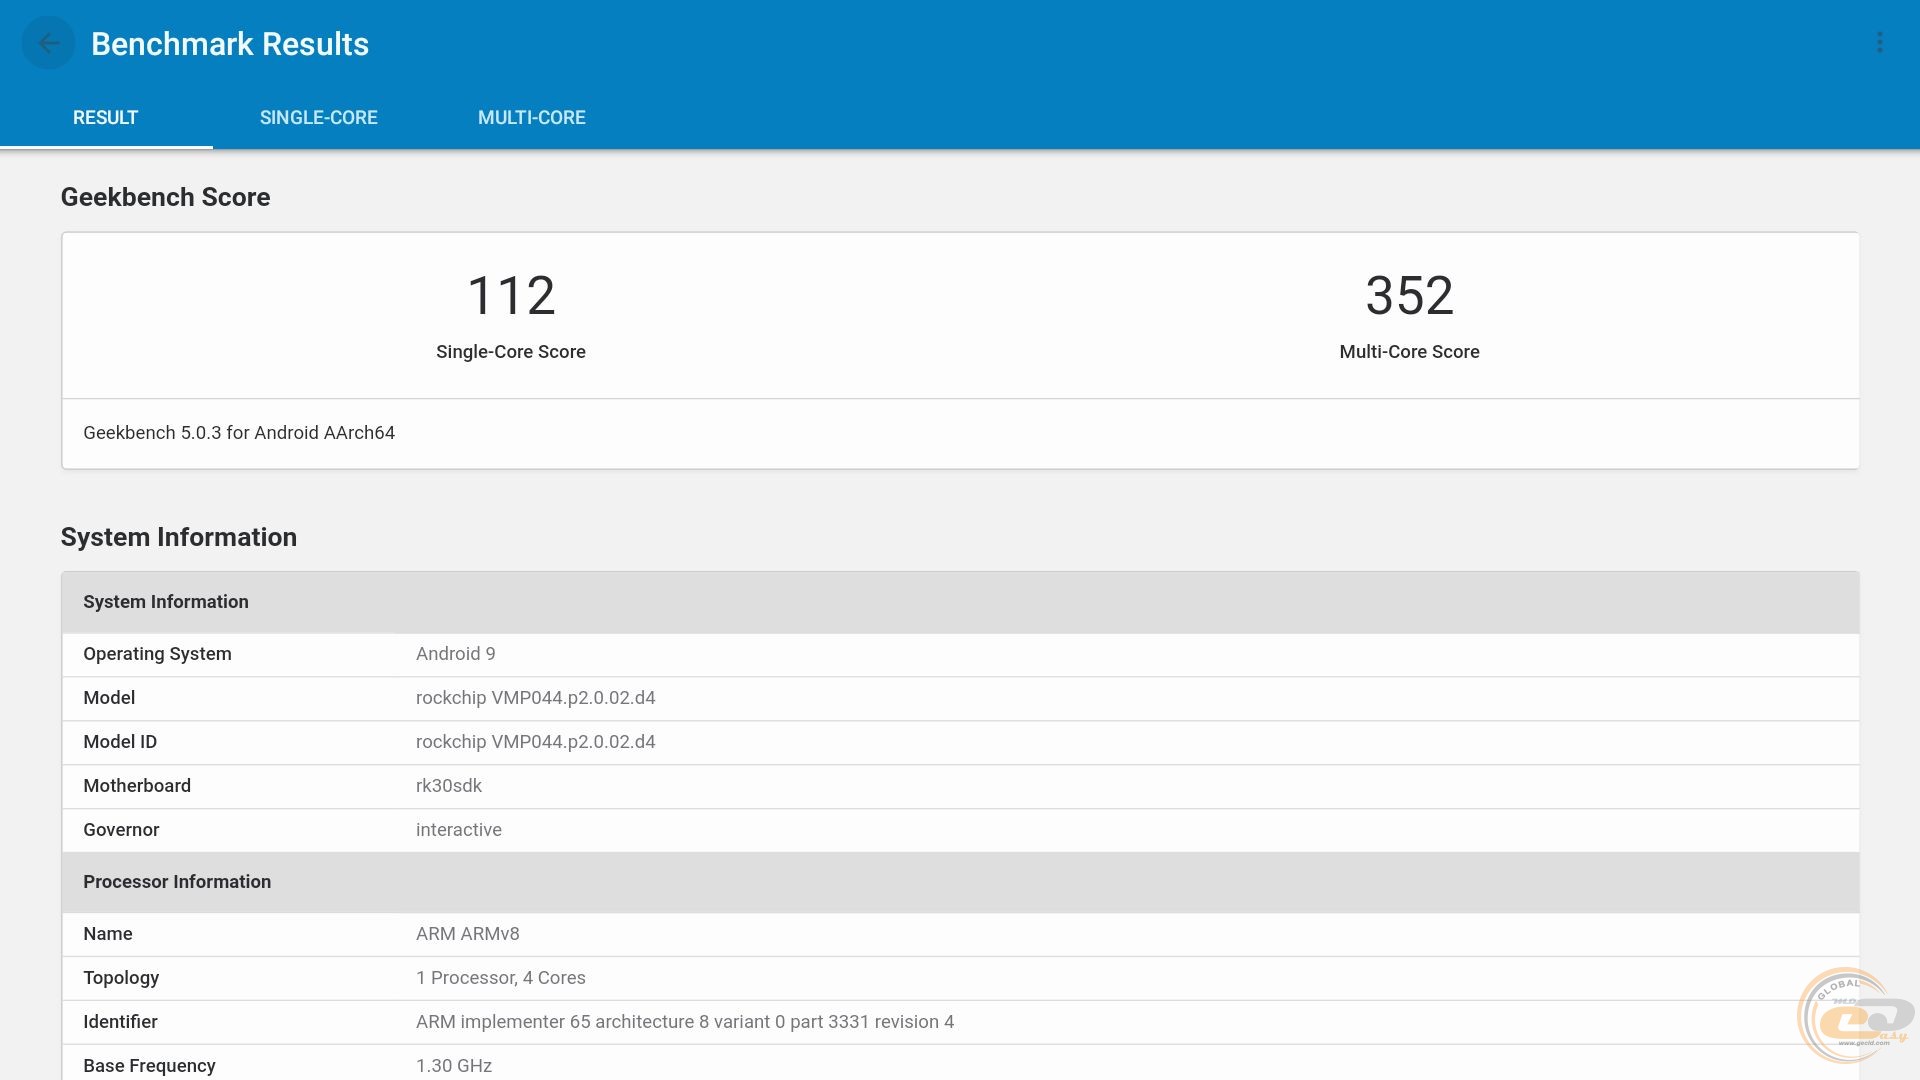Select the Governor interactive row
The image size is (1920, 1080).
click(960, 830)
